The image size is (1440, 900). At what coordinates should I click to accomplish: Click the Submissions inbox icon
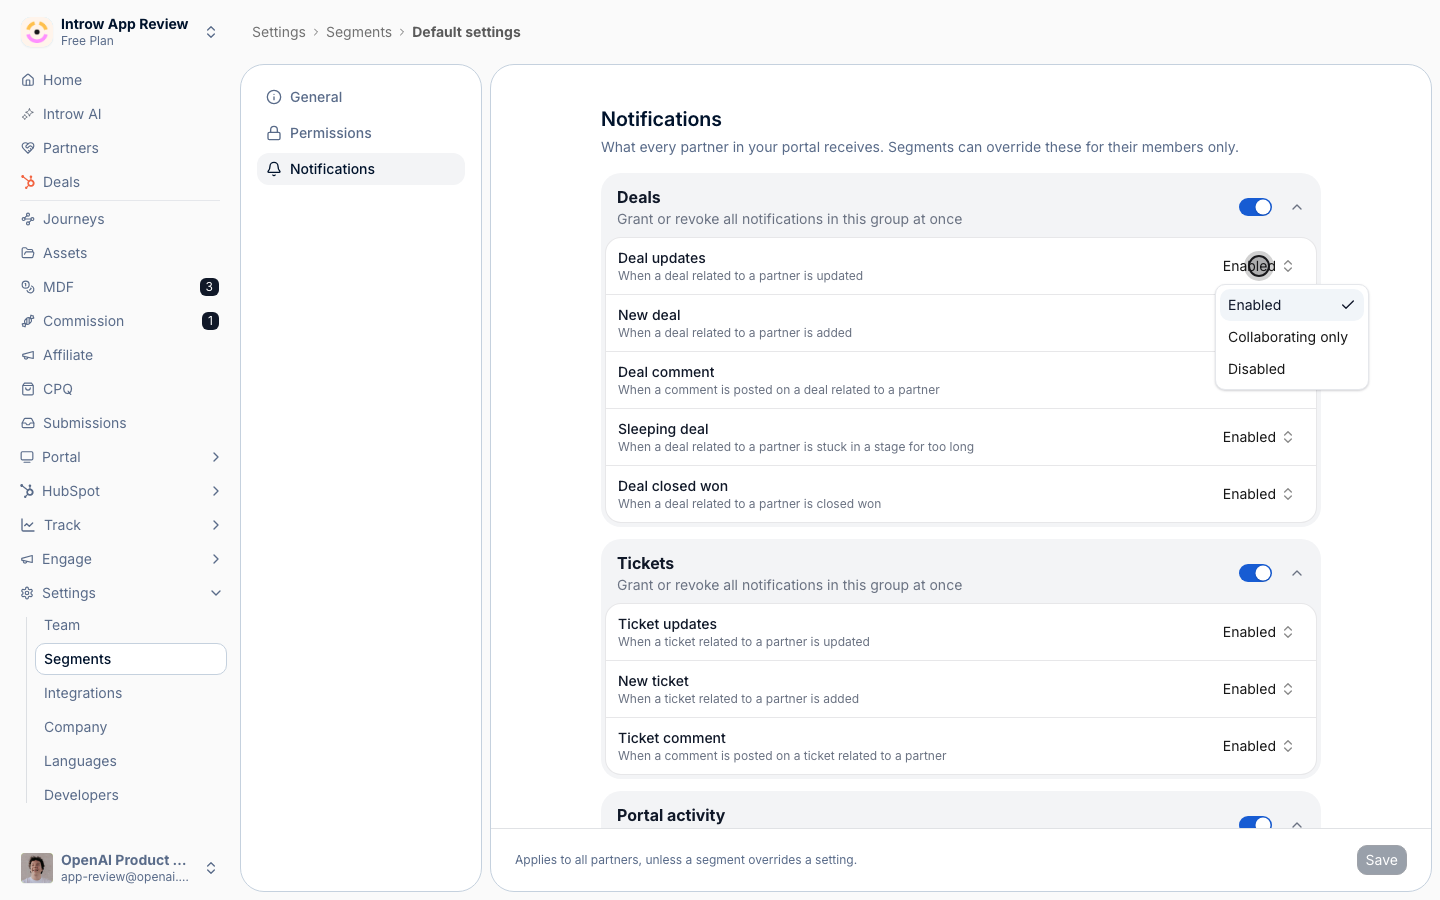(28, 423)
